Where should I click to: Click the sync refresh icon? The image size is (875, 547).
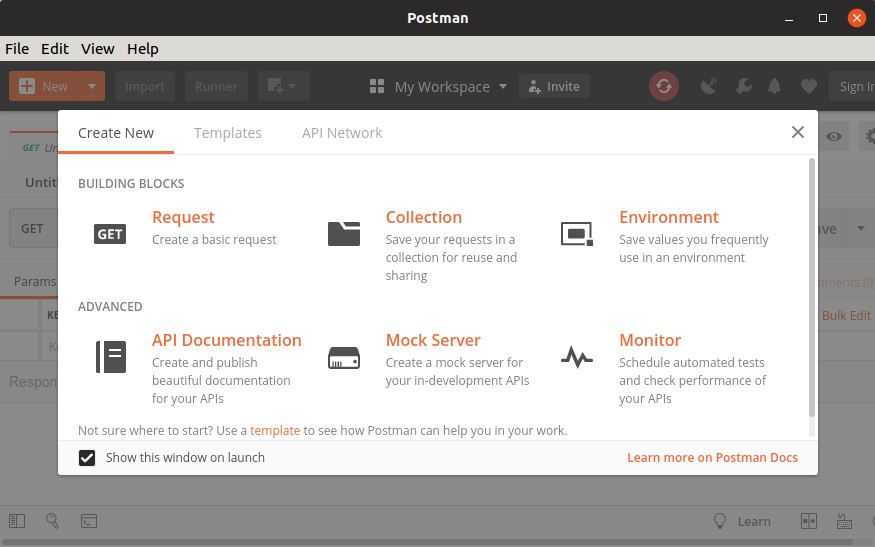click(664, 87)
